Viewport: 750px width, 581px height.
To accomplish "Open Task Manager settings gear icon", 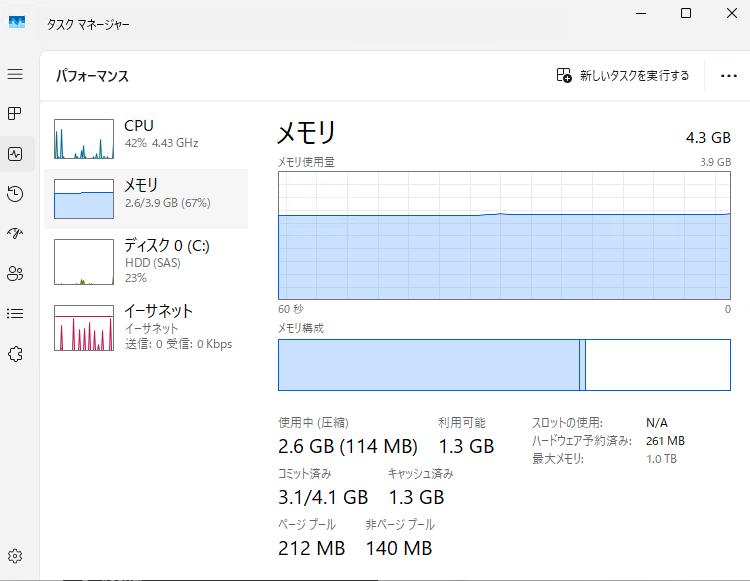I will click(x=15, y=556).
